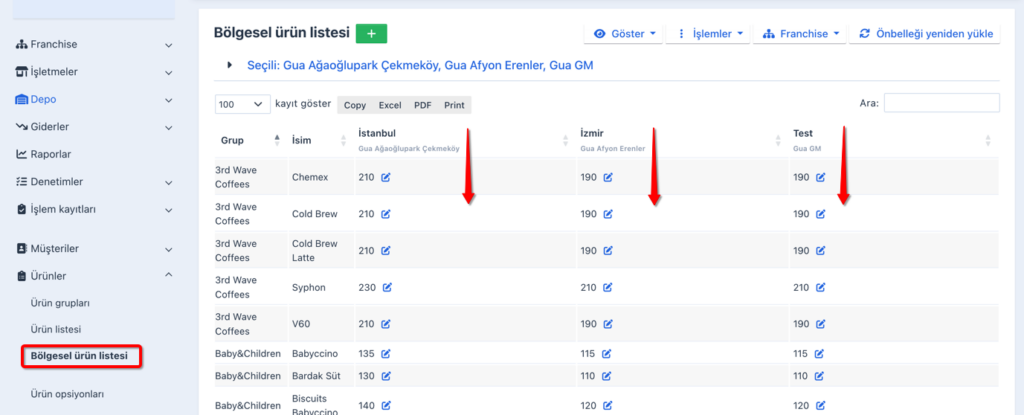Click the Ara search input field
The height and width of the screenshot is (415, 1024).
tap(940, 103)
